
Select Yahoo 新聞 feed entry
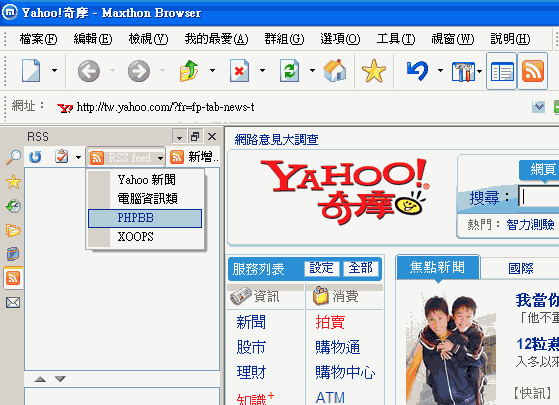tap(145, 180)
